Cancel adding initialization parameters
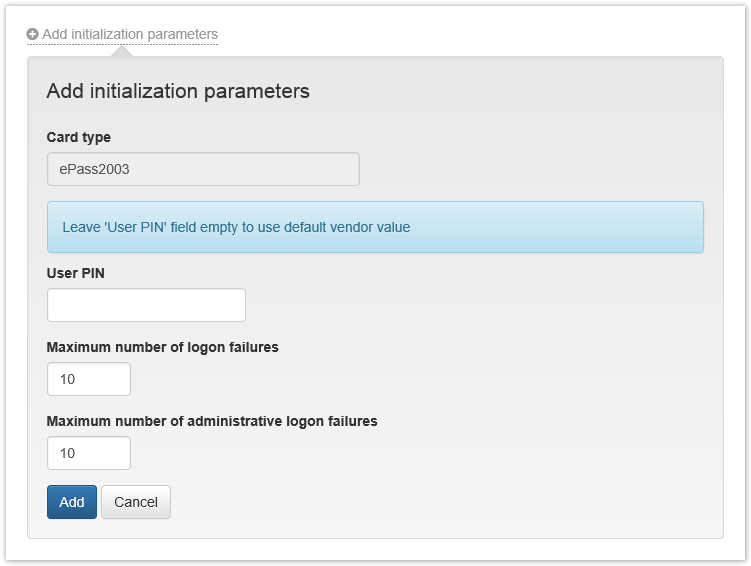Image resolution: width=751 pixels, height=566 pixels. [x=136, y=502]
